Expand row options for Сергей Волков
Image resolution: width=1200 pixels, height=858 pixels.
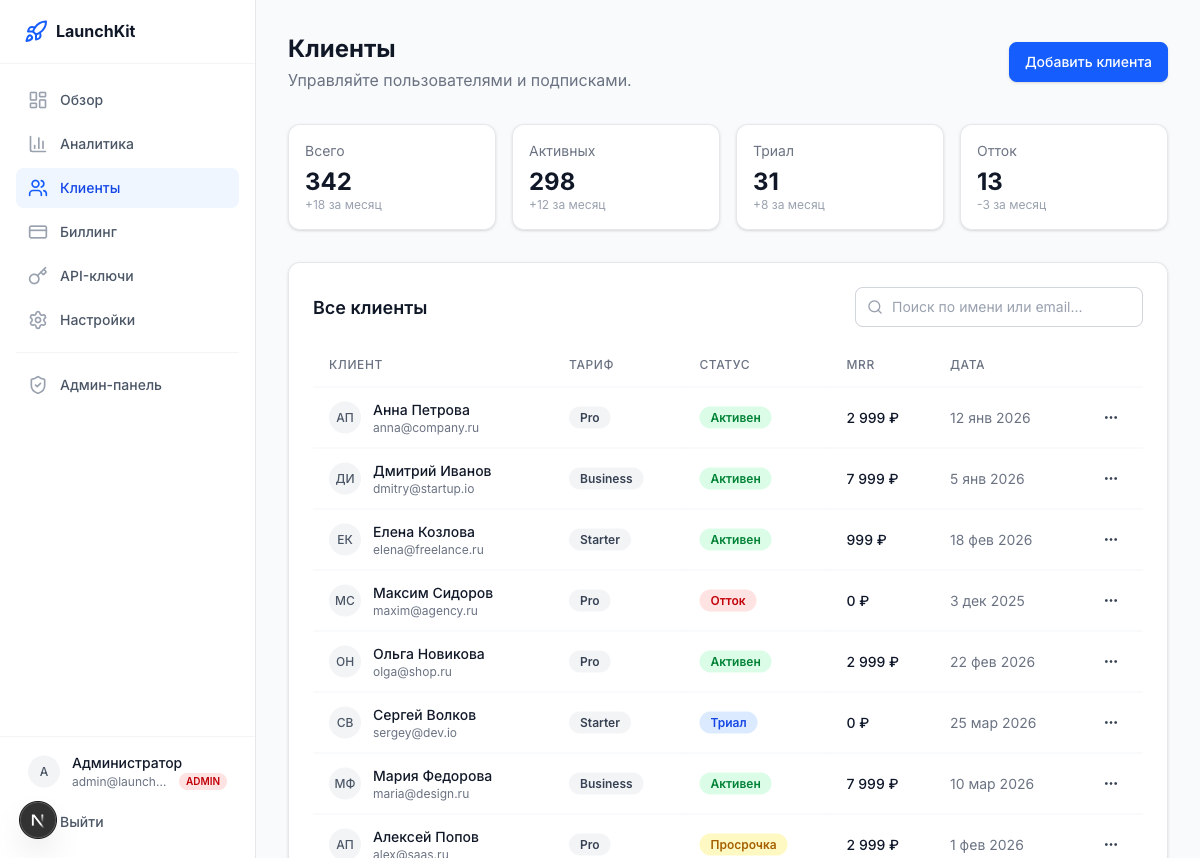(x=1110, y=723)
